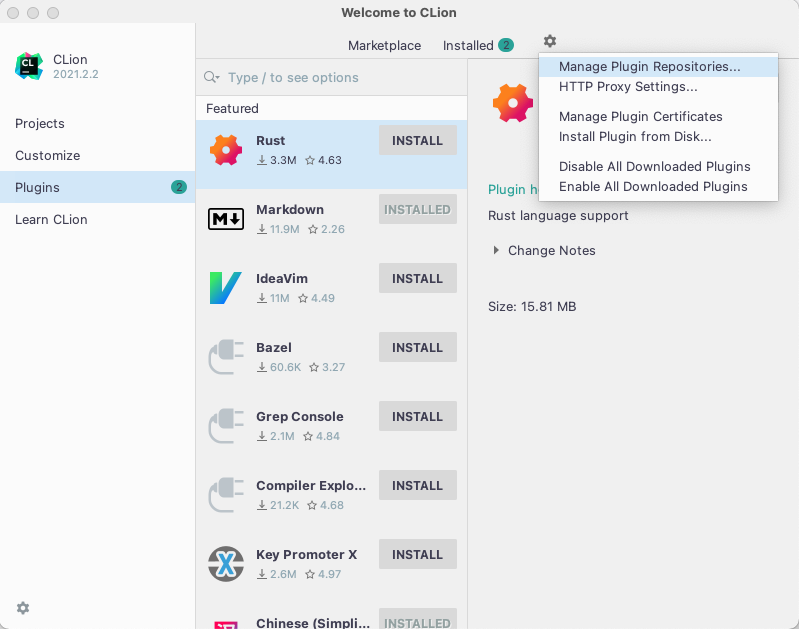Choose HTTP Proxy Settings menu item
This screenshot has height=629, width=799.
[x=658, y=87]
